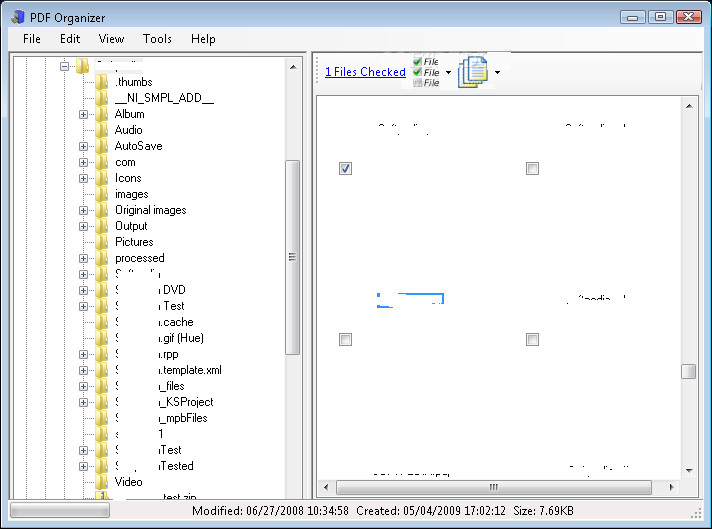
Task: Select the __NI_SMPL_ADD__ folder icon
Action: [101, 98]
